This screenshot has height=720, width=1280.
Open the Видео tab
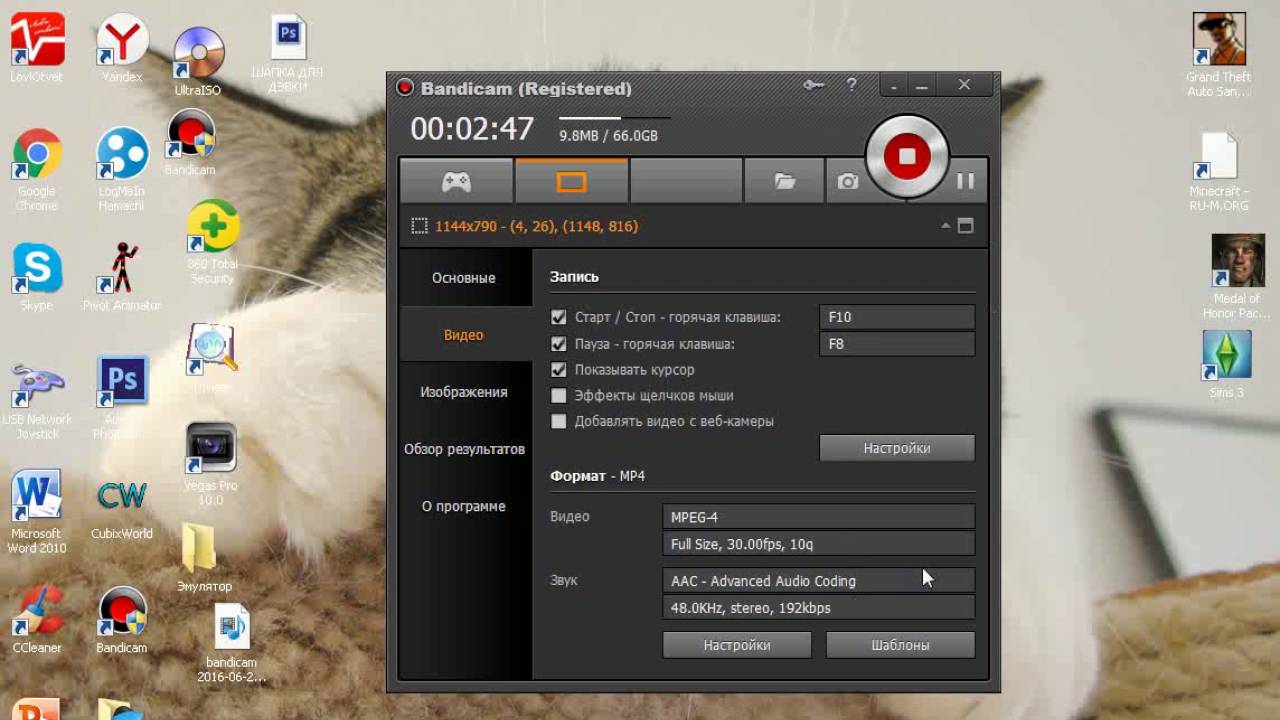pyautogui.click(x=464, y=335)
